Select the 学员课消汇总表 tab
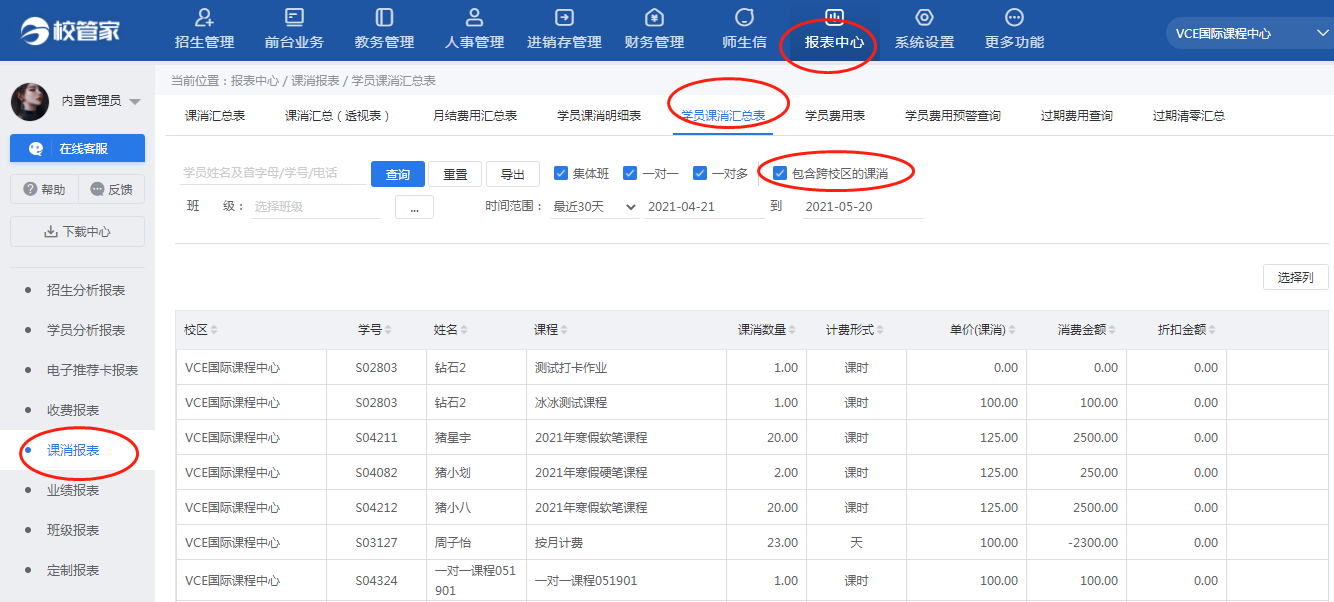 723,116
